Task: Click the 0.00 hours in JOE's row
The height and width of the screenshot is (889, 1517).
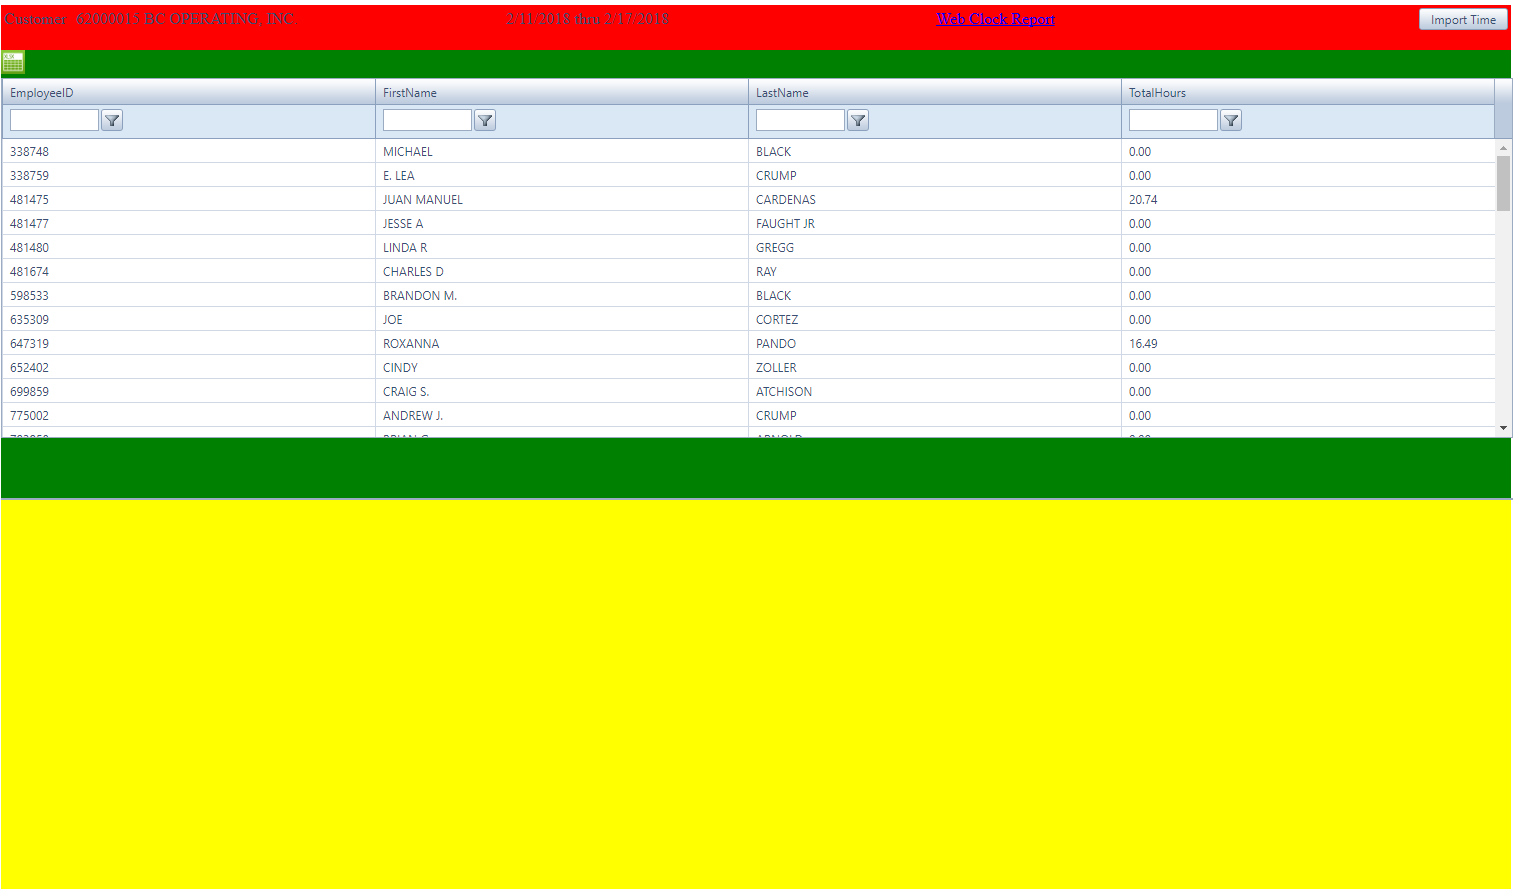Action: (1140, 320)
